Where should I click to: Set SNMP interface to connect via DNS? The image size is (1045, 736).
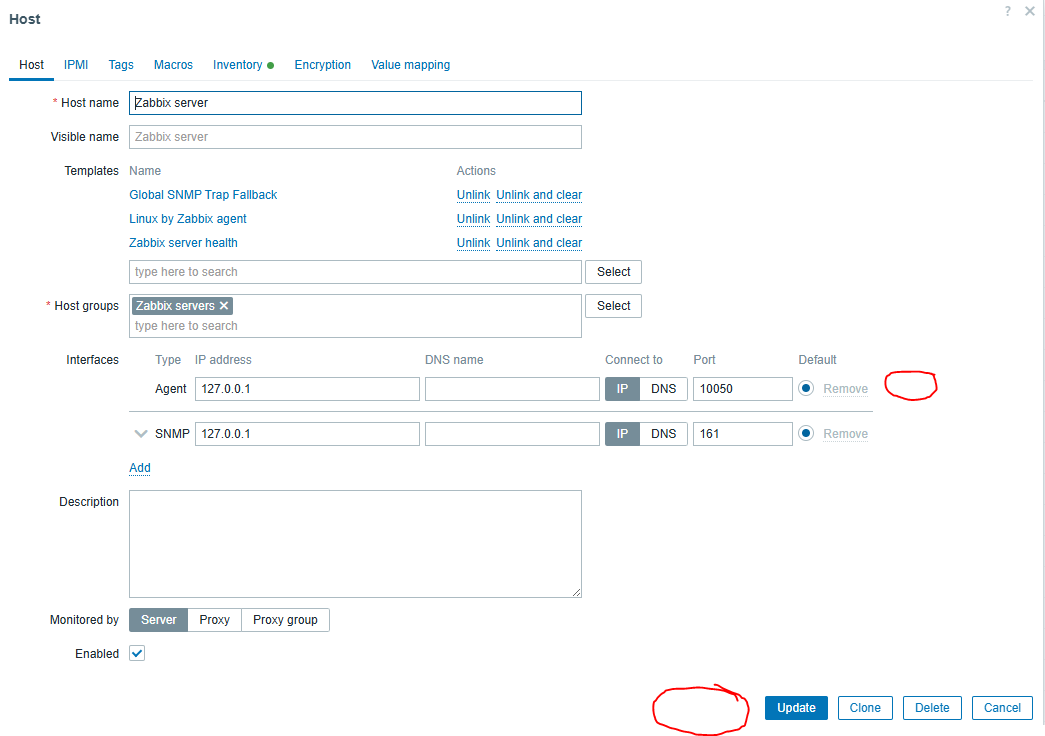pyautogui.click(x=663, y=434)
